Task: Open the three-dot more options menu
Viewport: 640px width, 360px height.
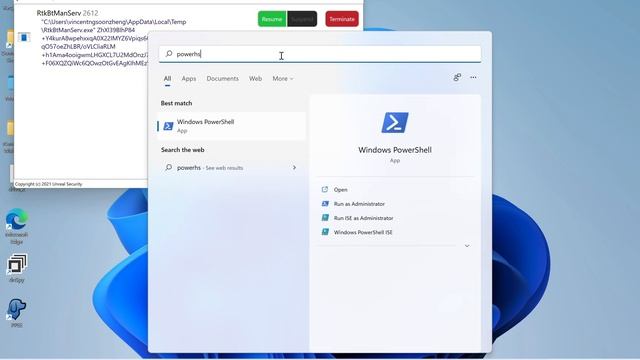Action: click(x=473, y=77)
